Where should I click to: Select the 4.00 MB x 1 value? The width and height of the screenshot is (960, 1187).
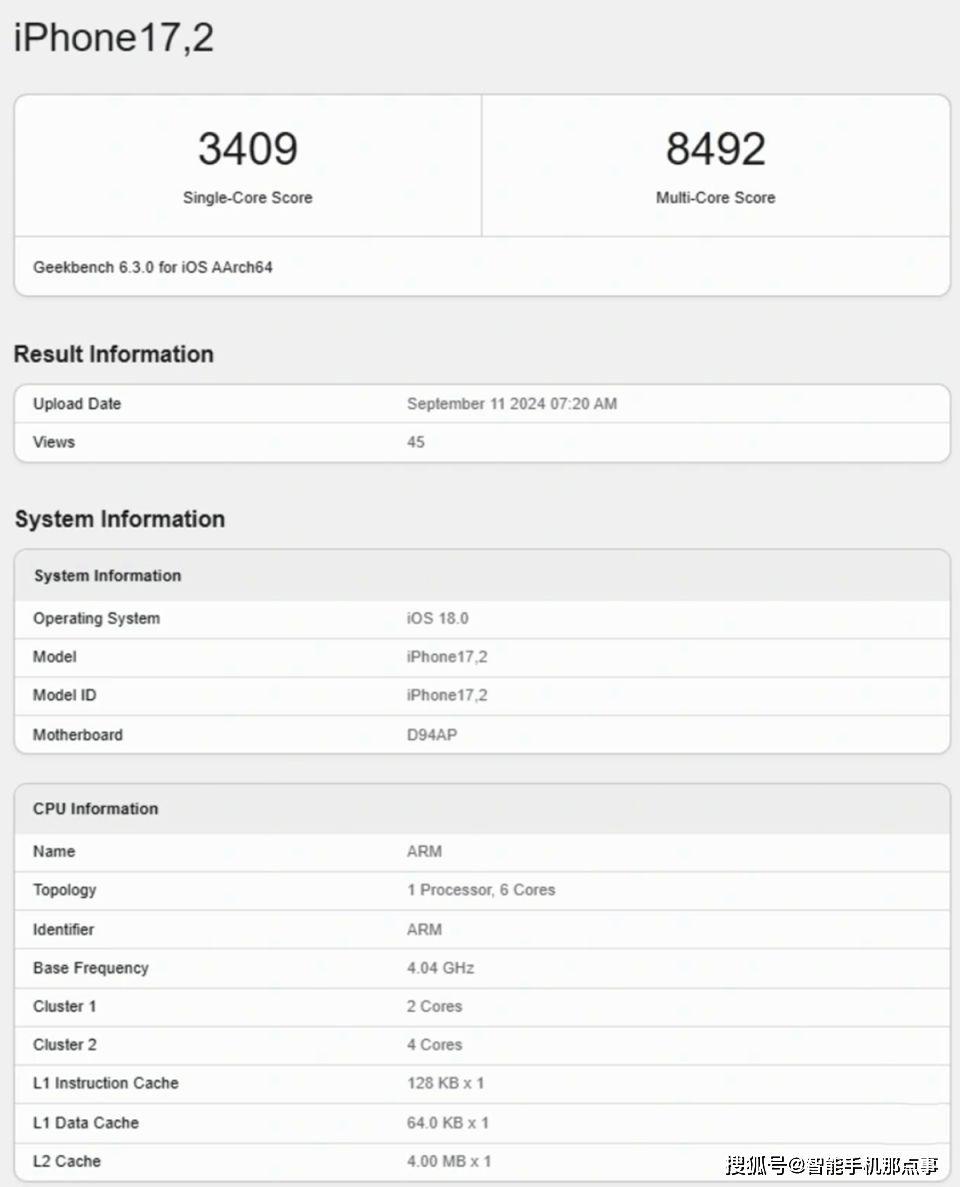pyautogui.click(x=449, y=1161)
